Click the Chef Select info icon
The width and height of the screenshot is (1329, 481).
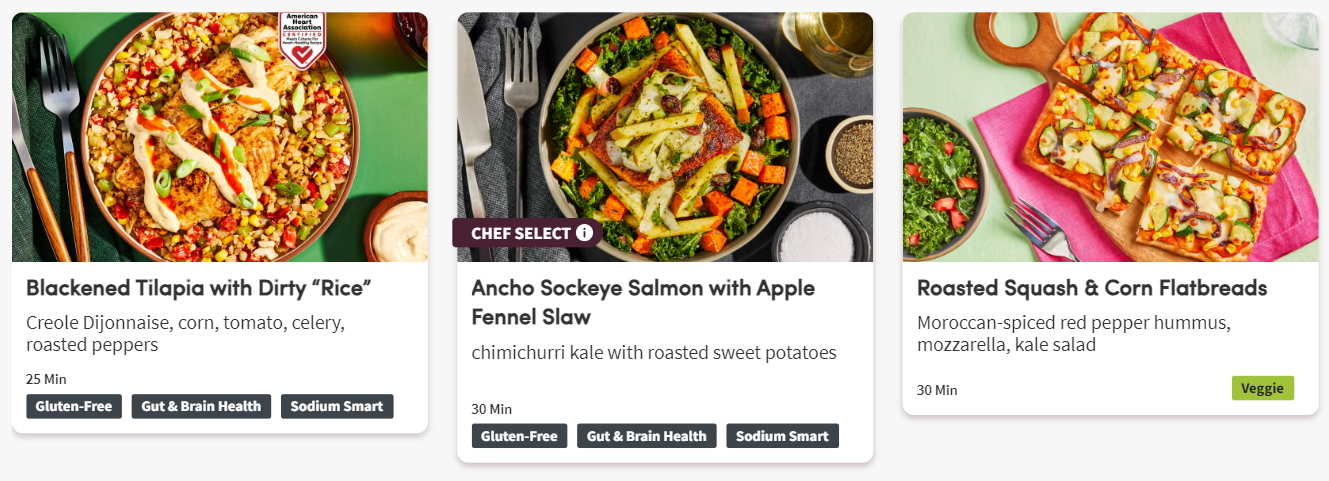[x=585, y=233]
